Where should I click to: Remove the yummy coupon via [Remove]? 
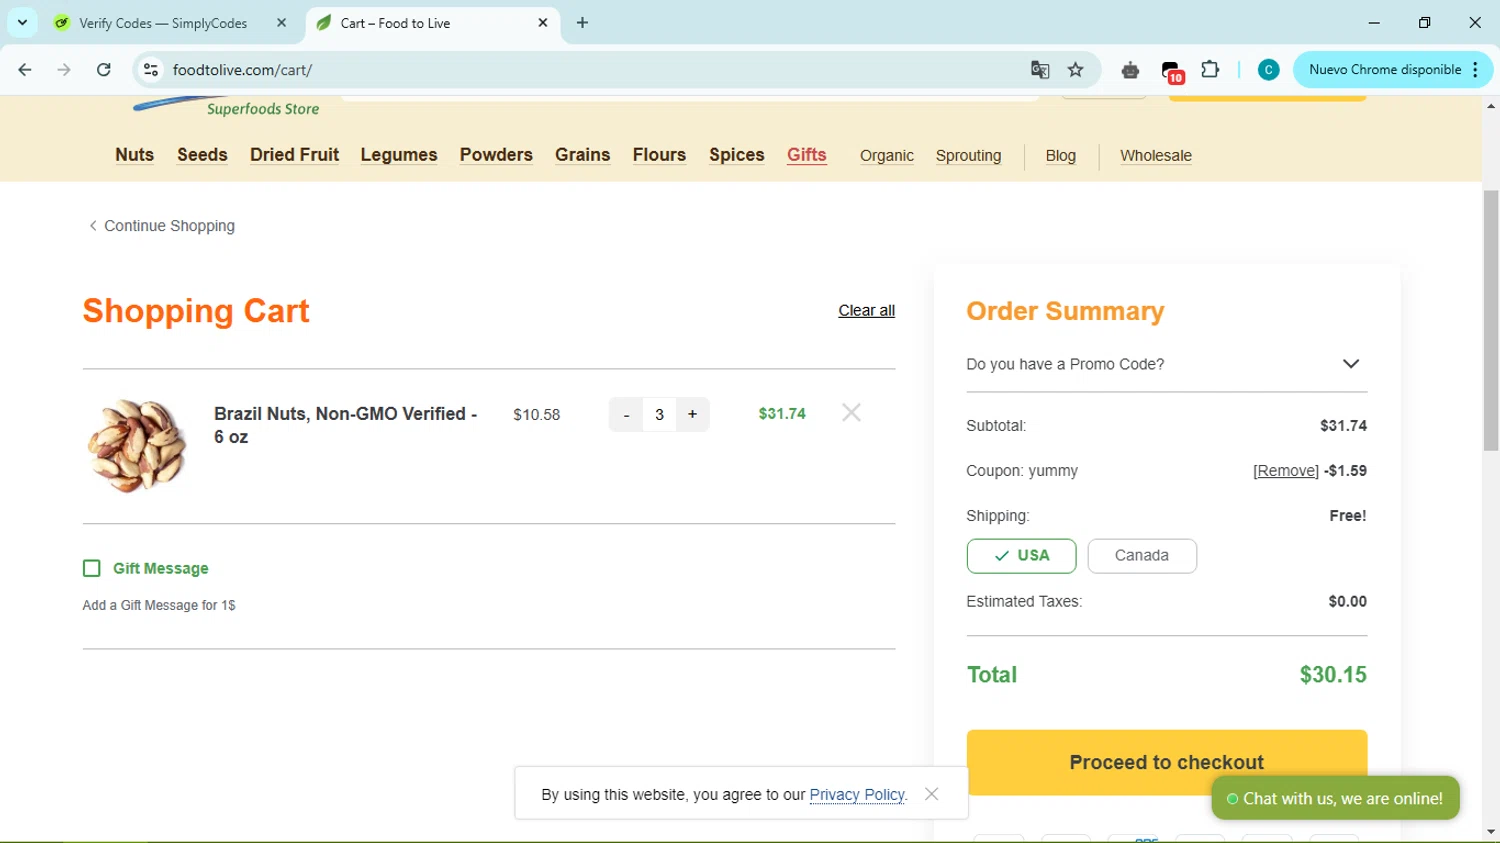click(1286, 471)
